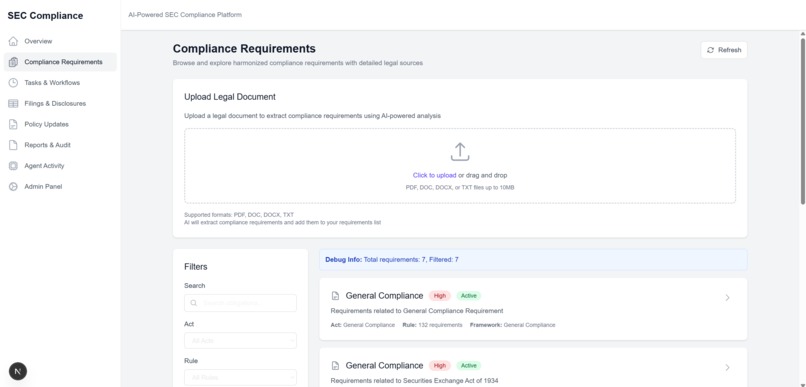Click document icon of 132 requirements card
The height and width of the screenshot is (387, 806).
pyautogui.click(x=335, y=296)
